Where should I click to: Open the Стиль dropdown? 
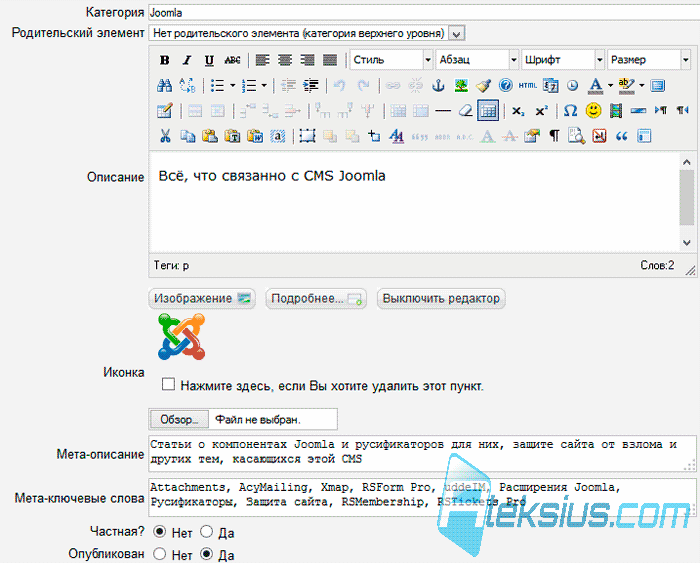pos(392,60)
